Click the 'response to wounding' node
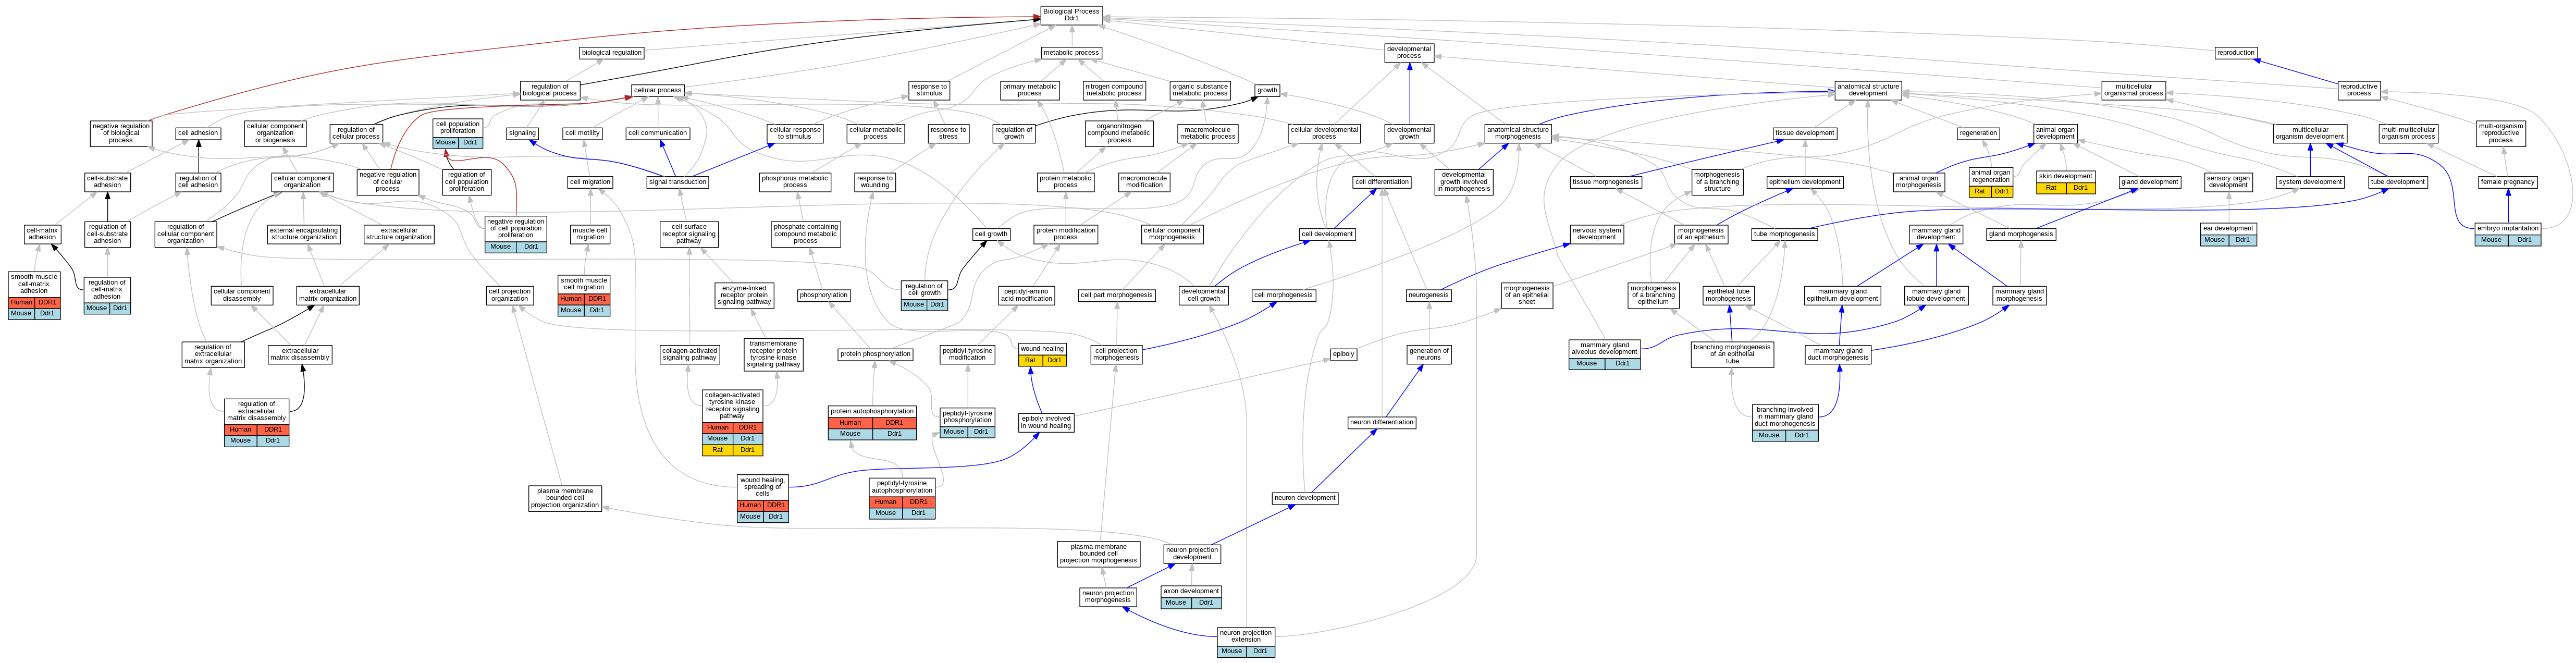Viewport: 2576px width, 663px height. (x=875, y=182)
